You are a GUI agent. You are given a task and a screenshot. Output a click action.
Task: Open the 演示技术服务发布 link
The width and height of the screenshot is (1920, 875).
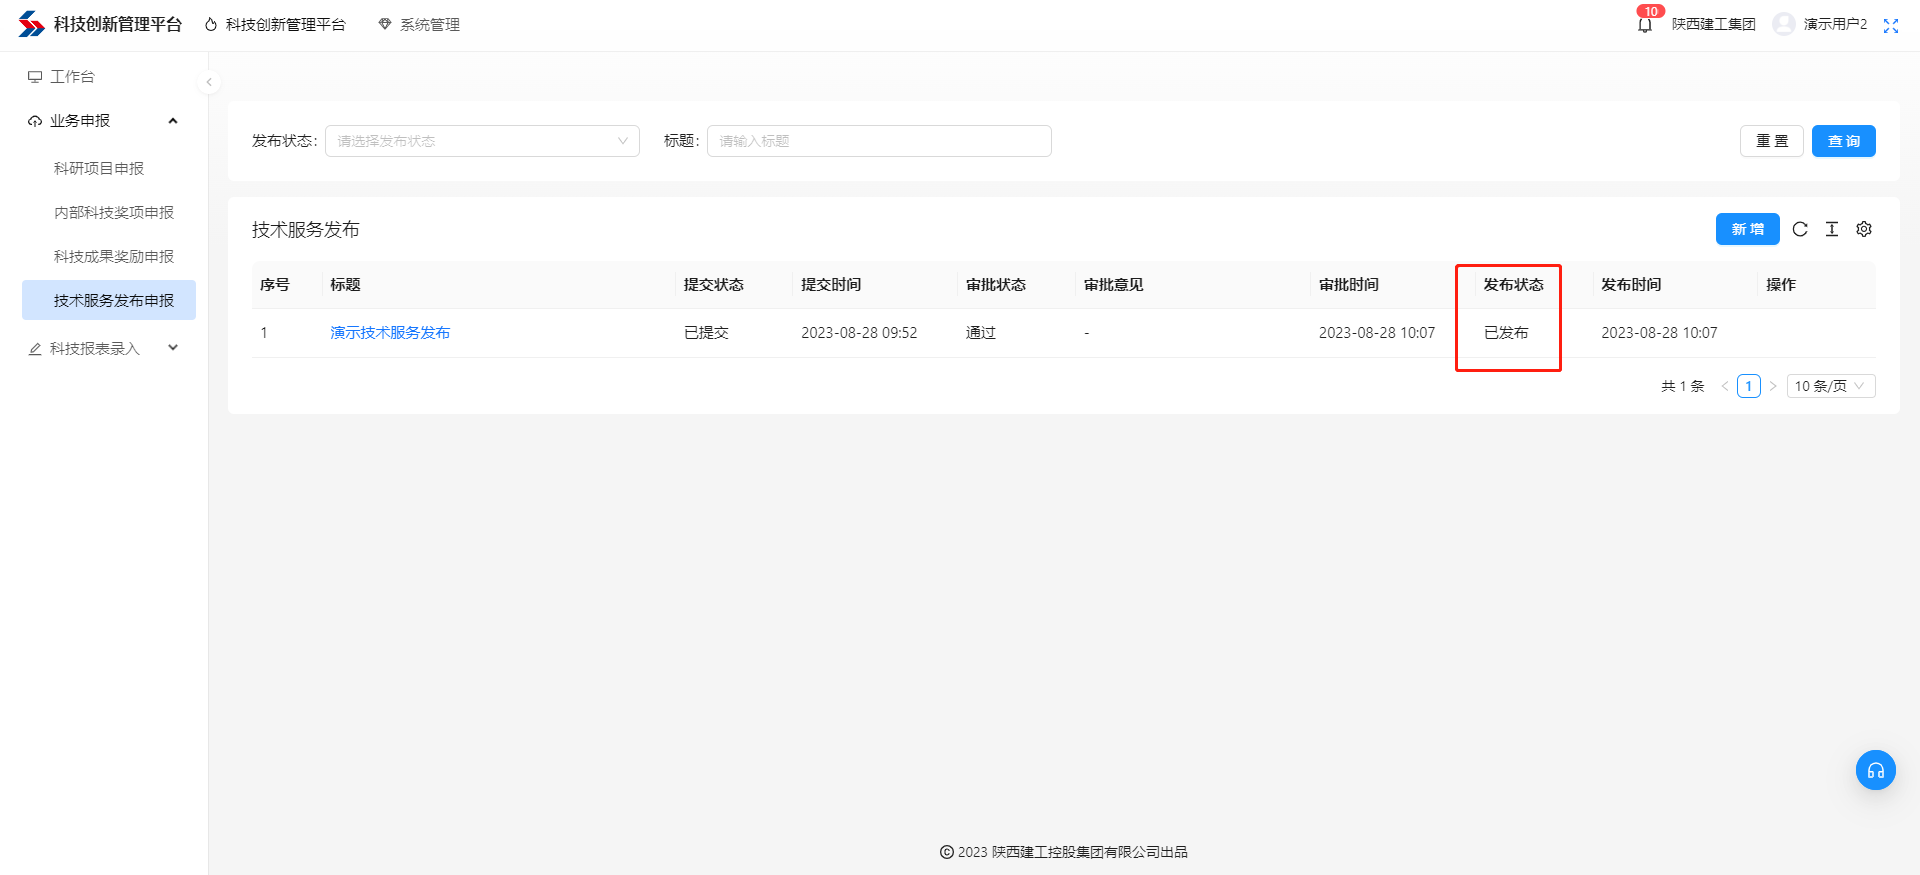coord(390,333)
